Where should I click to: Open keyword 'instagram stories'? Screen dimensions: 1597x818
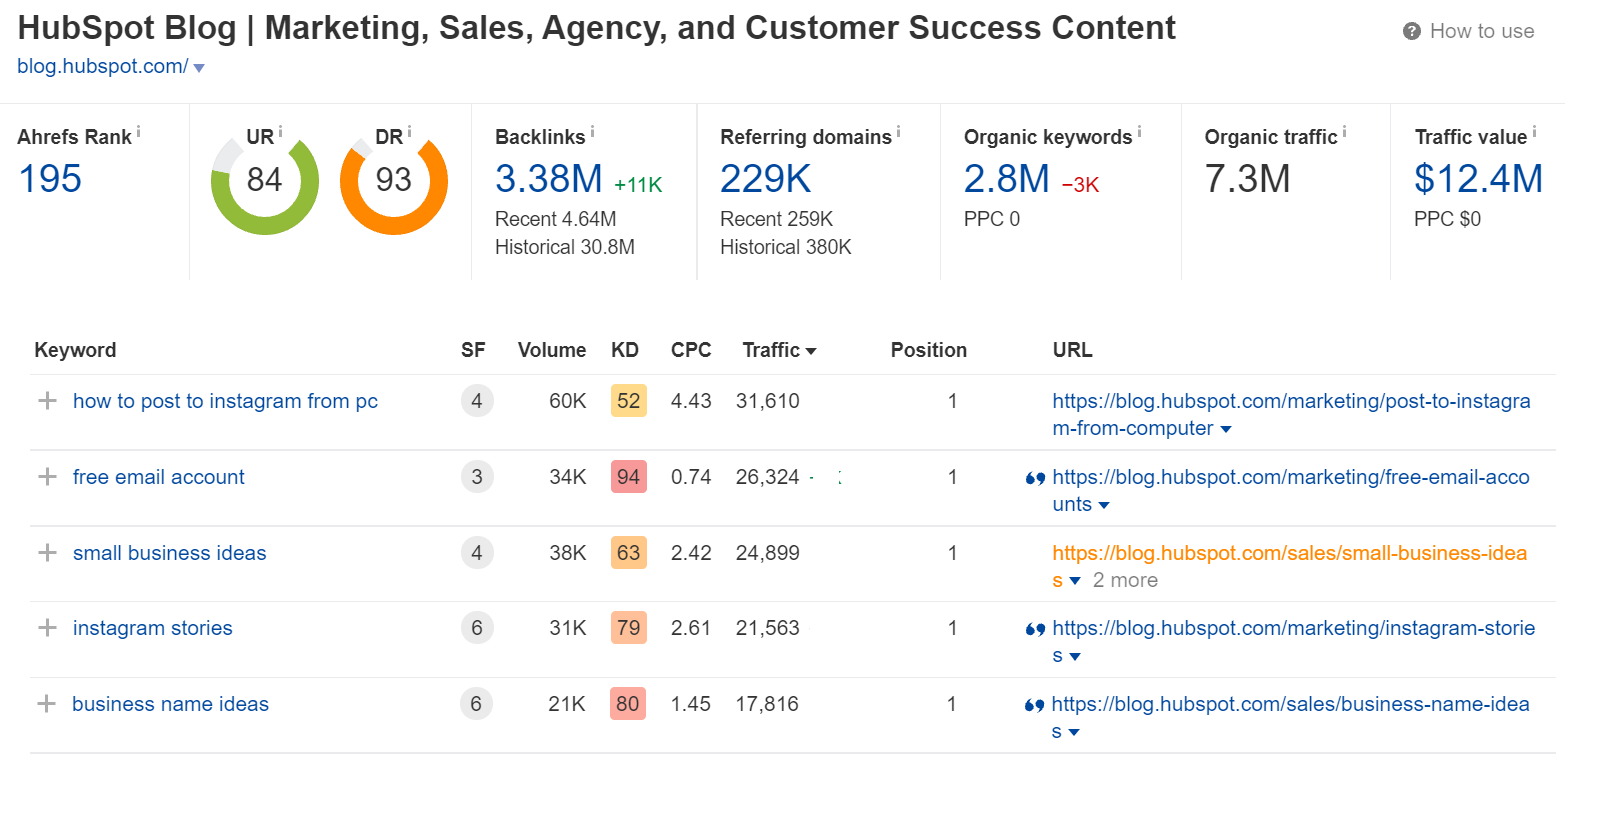coord(152,628)
